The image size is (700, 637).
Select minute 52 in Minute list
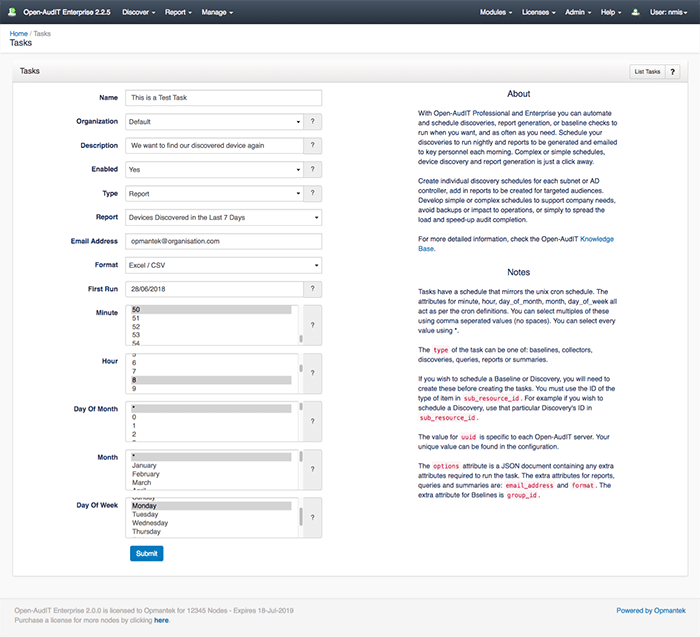(x=211, y=326)
